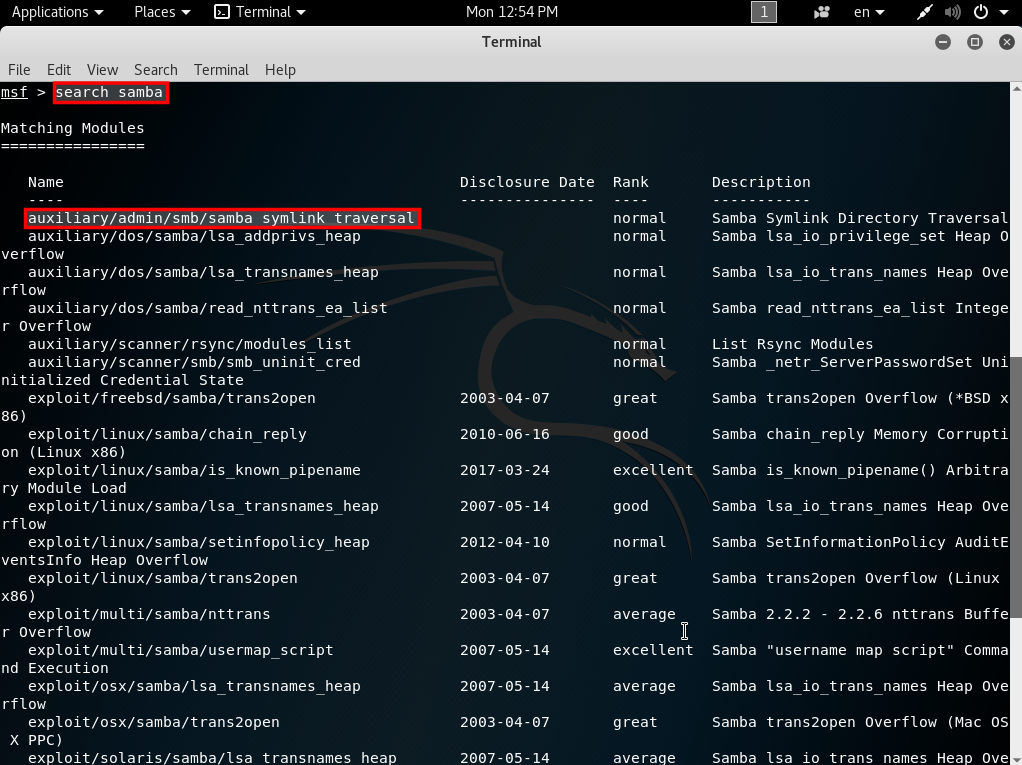Open the wired network connection icon
This screenshot has height=765, width=1022.
click(x=925, y=12)
